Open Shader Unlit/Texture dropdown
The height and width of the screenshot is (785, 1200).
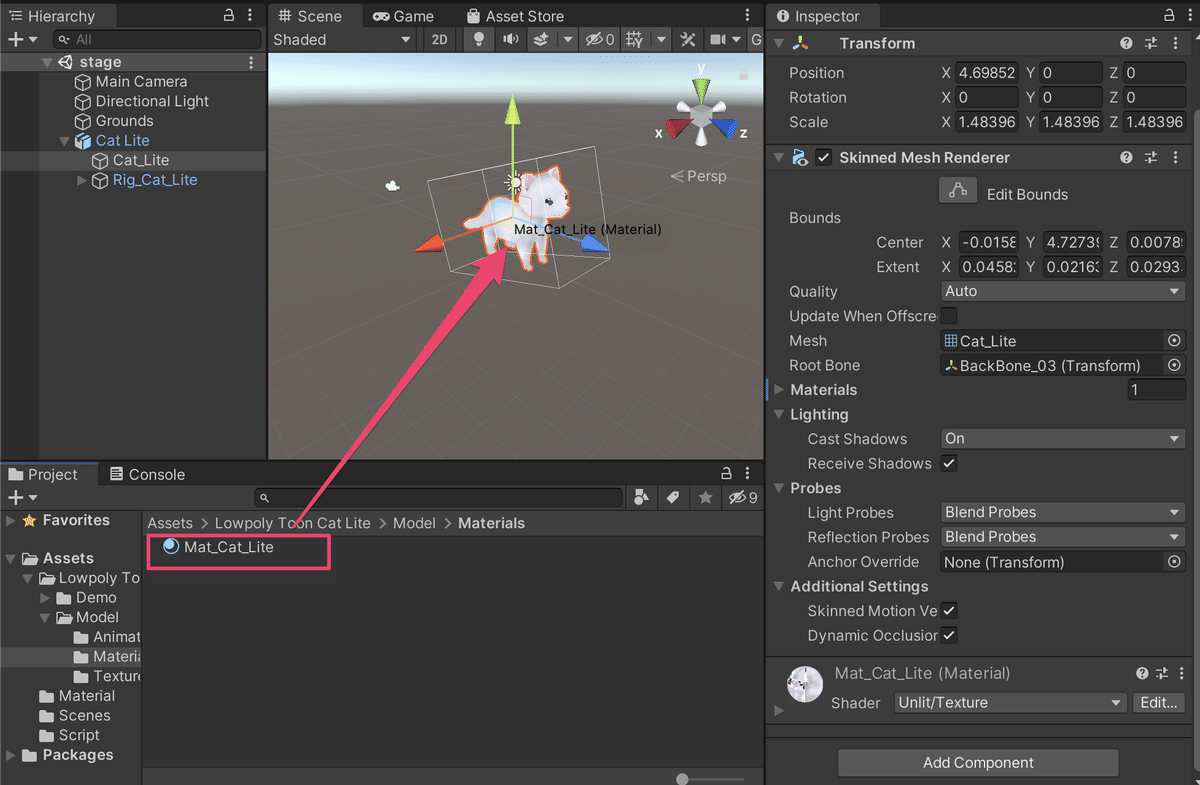[x=1010, y=703]
